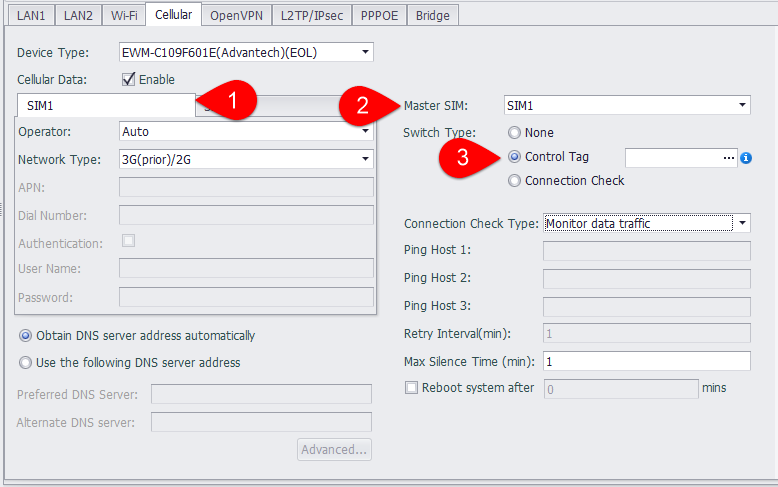
Task: Open the L2TP/IPsec tab
Action: pos(312,15)
